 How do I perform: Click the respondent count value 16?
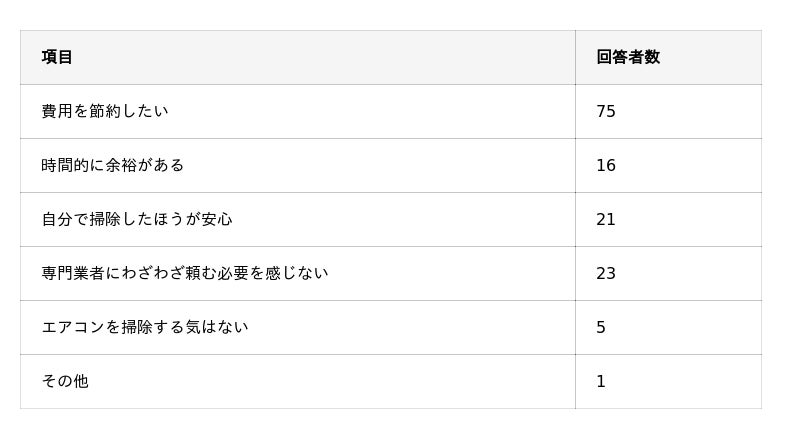point(606,165)
